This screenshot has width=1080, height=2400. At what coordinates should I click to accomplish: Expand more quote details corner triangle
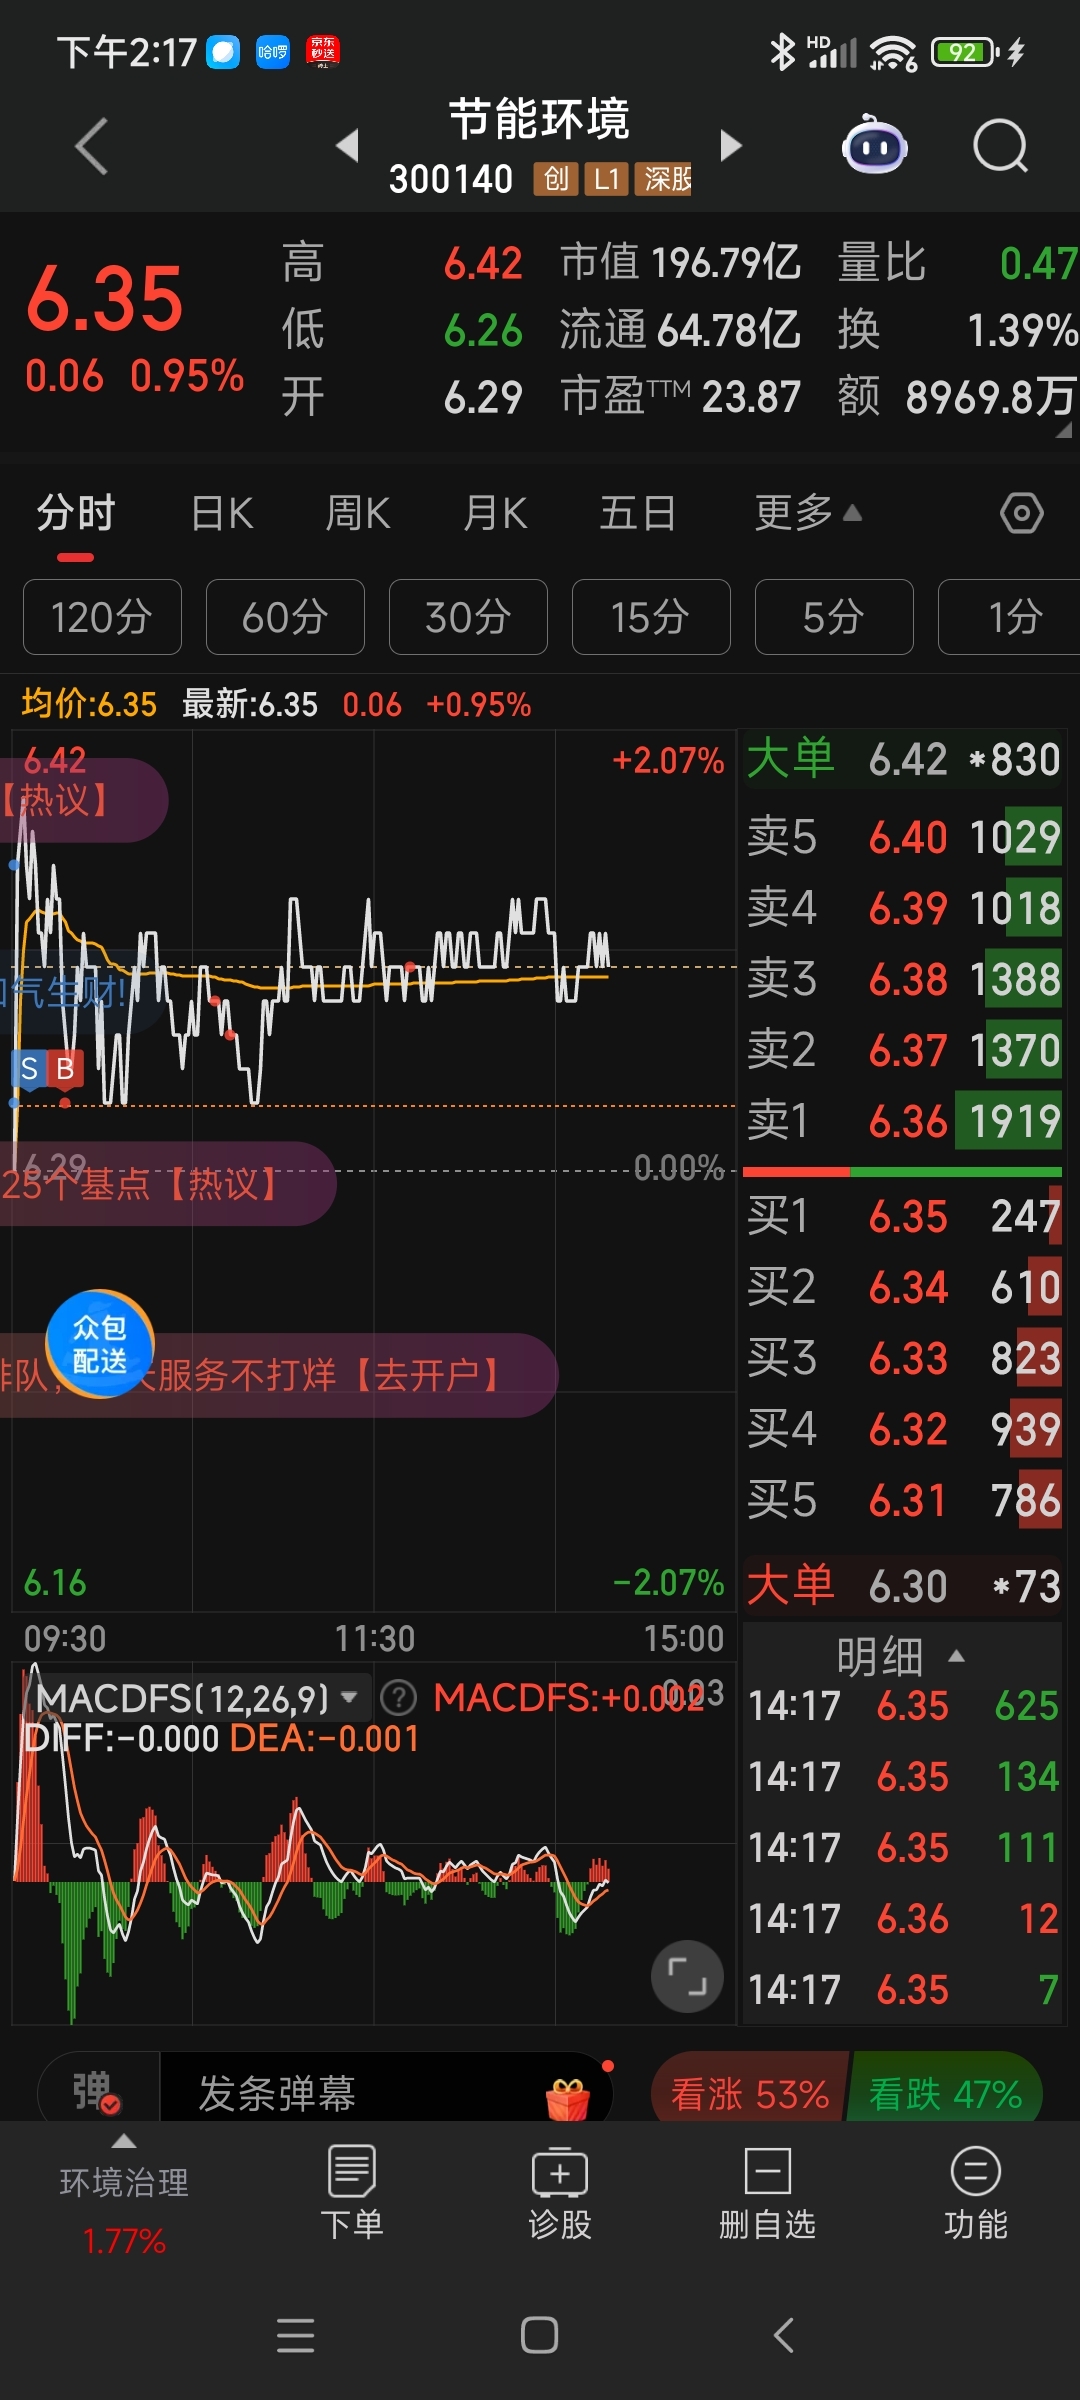point(1063,431)
